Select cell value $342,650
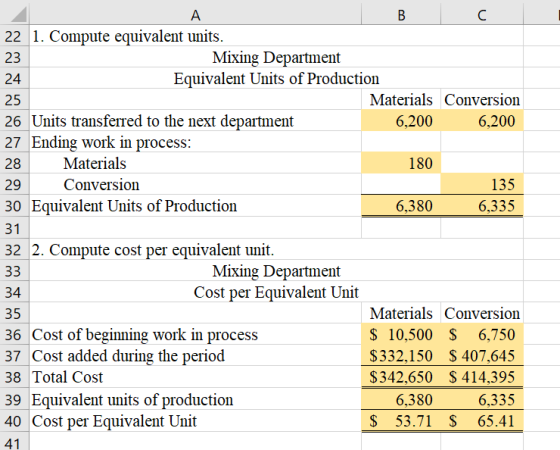560x450 pixels. [x=401, y=377]
